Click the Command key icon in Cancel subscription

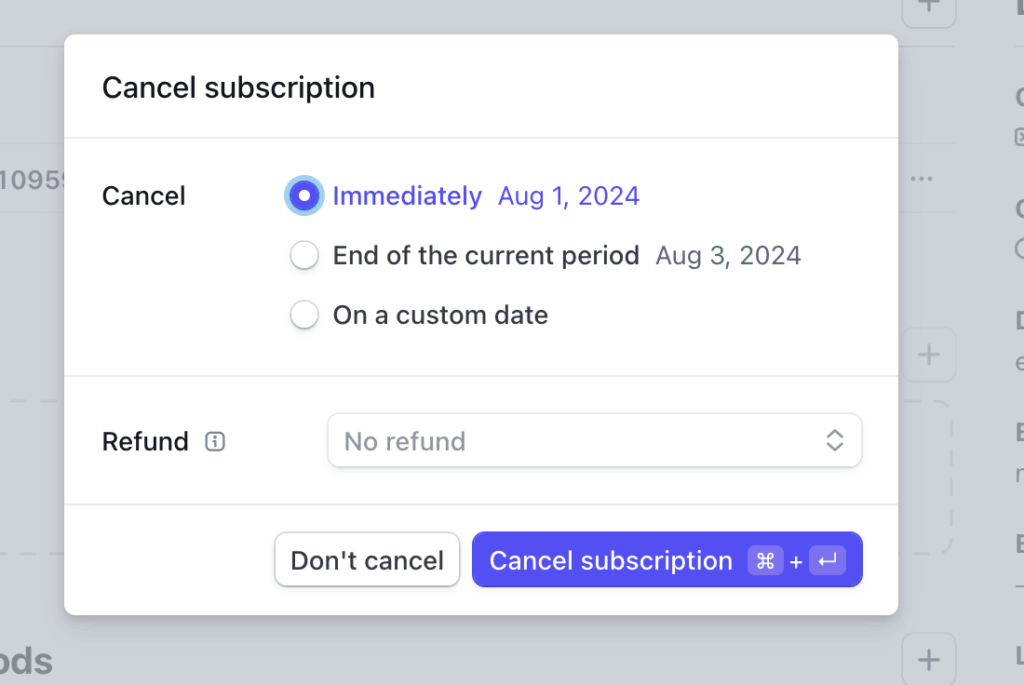[x=766, y=561]
